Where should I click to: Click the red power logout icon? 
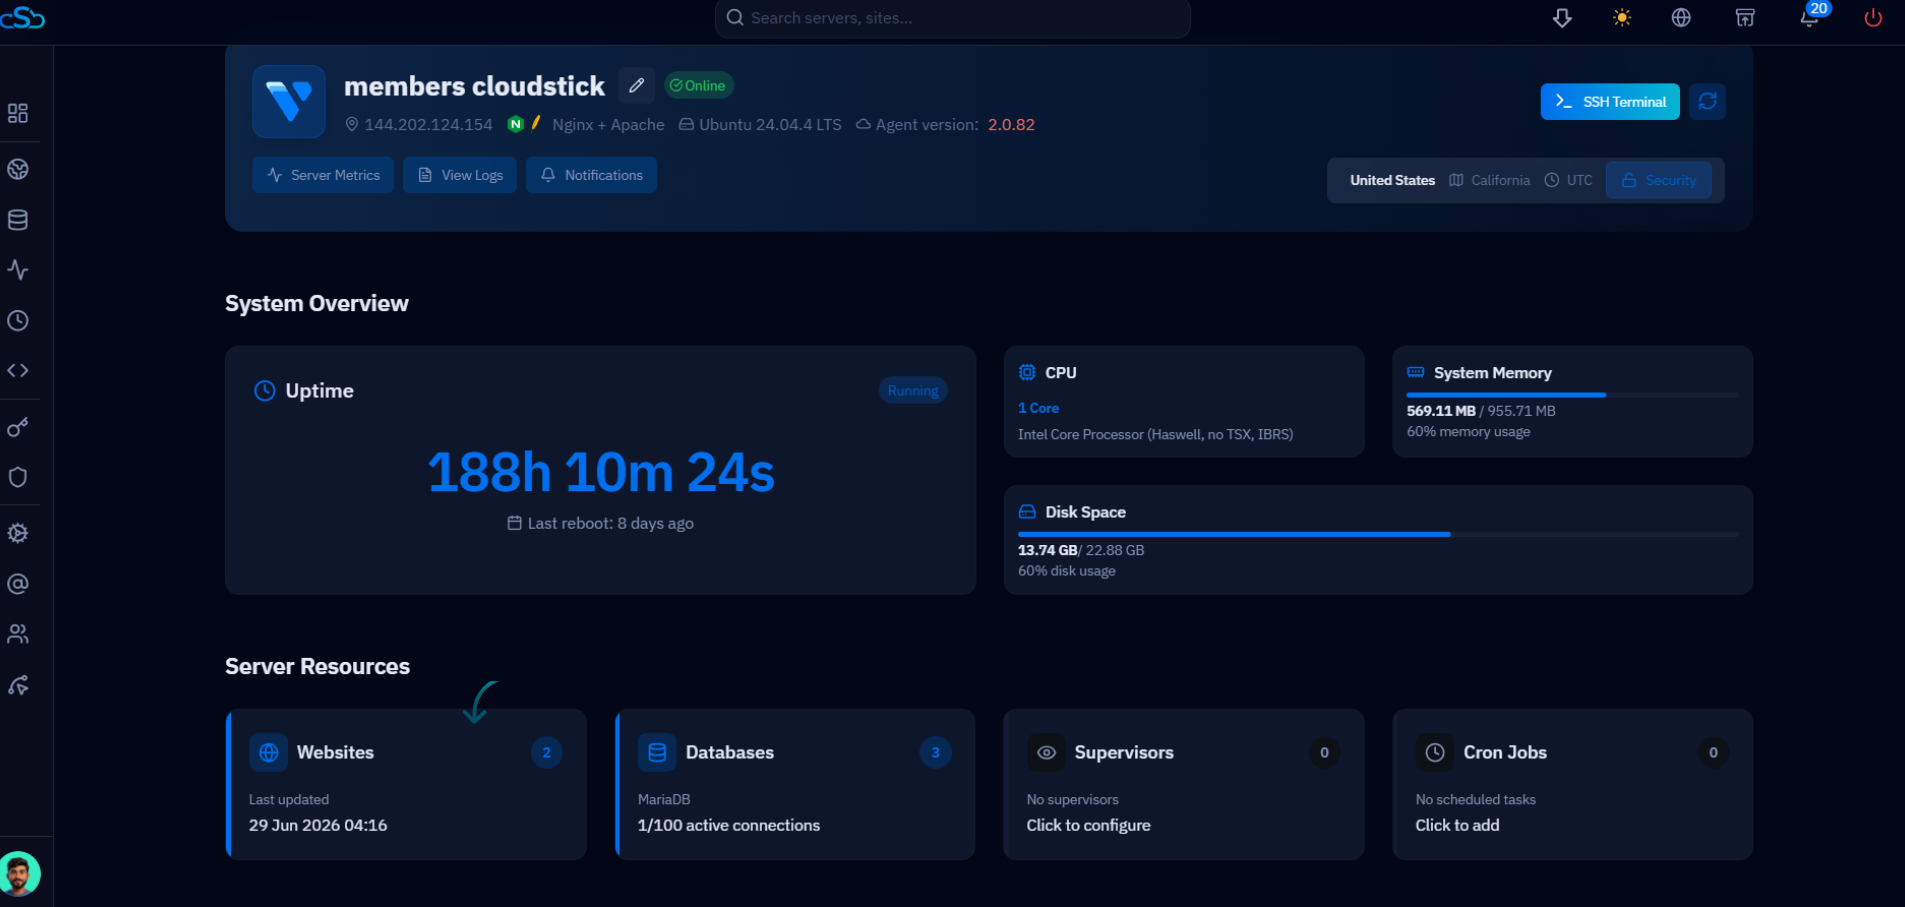pos(1873,18)
